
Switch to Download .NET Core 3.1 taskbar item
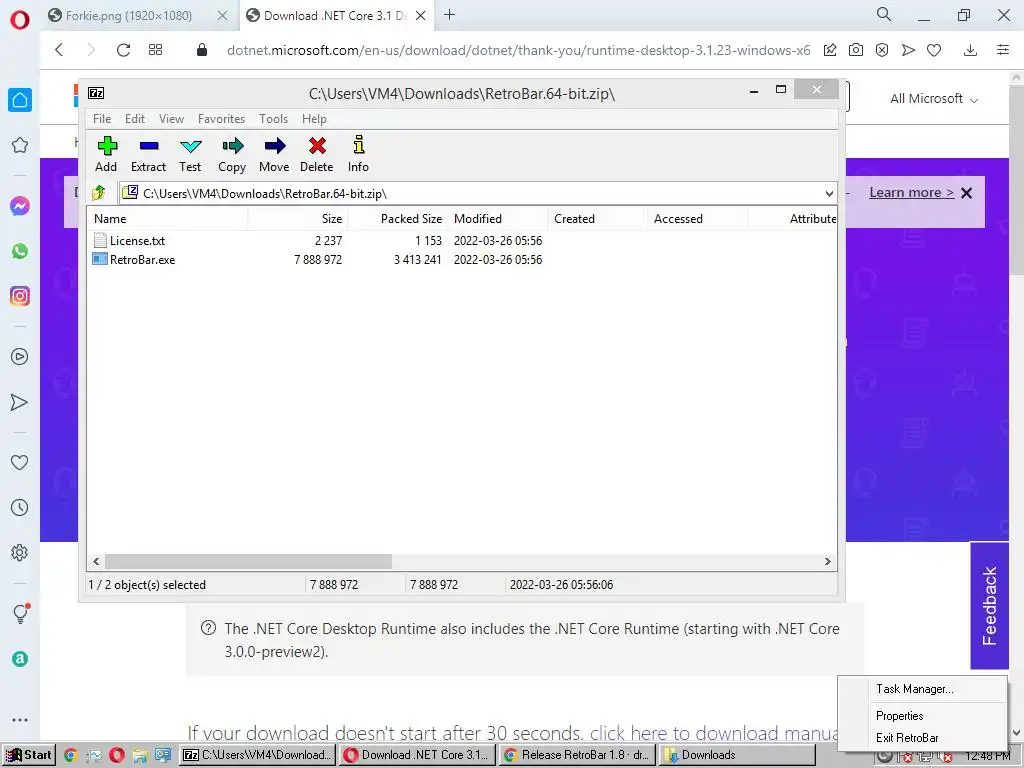[418, 755]
